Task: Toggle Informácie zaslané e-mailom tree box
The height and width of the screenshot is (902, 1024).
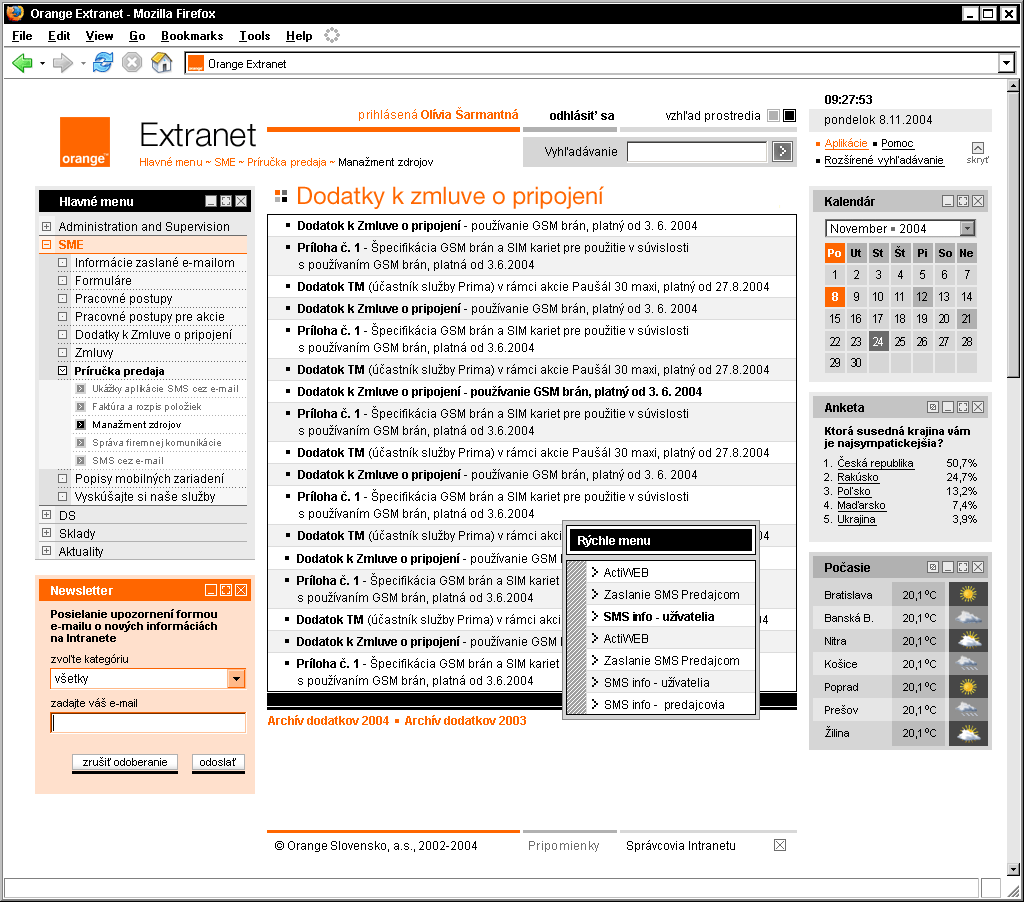Action: tap(63, 263)
